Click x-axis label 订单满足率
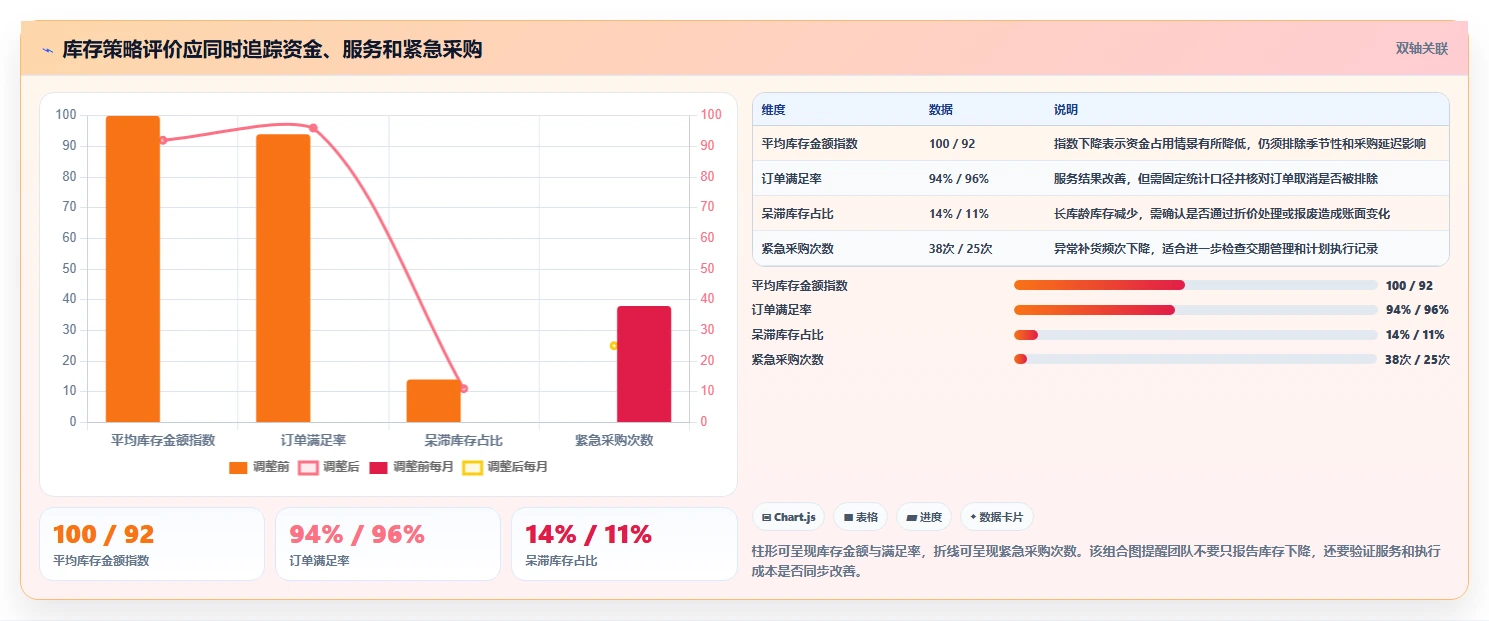 click(313, 440)
